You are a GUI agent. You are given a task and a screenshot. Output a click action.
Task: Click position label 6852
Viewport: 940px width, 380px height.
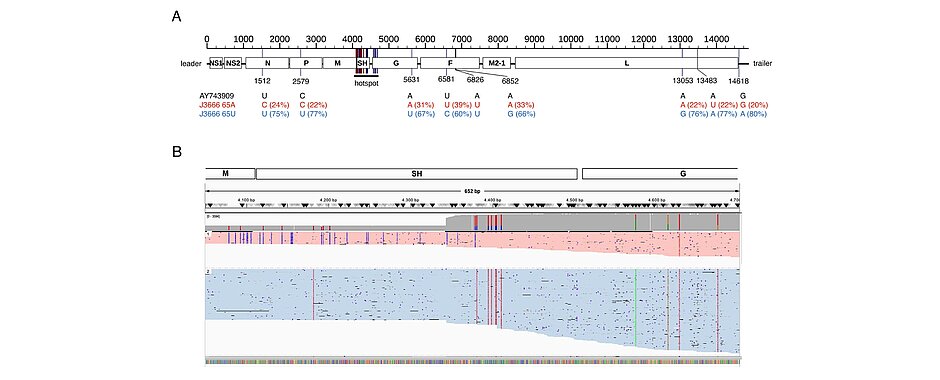tap(510, 80)
